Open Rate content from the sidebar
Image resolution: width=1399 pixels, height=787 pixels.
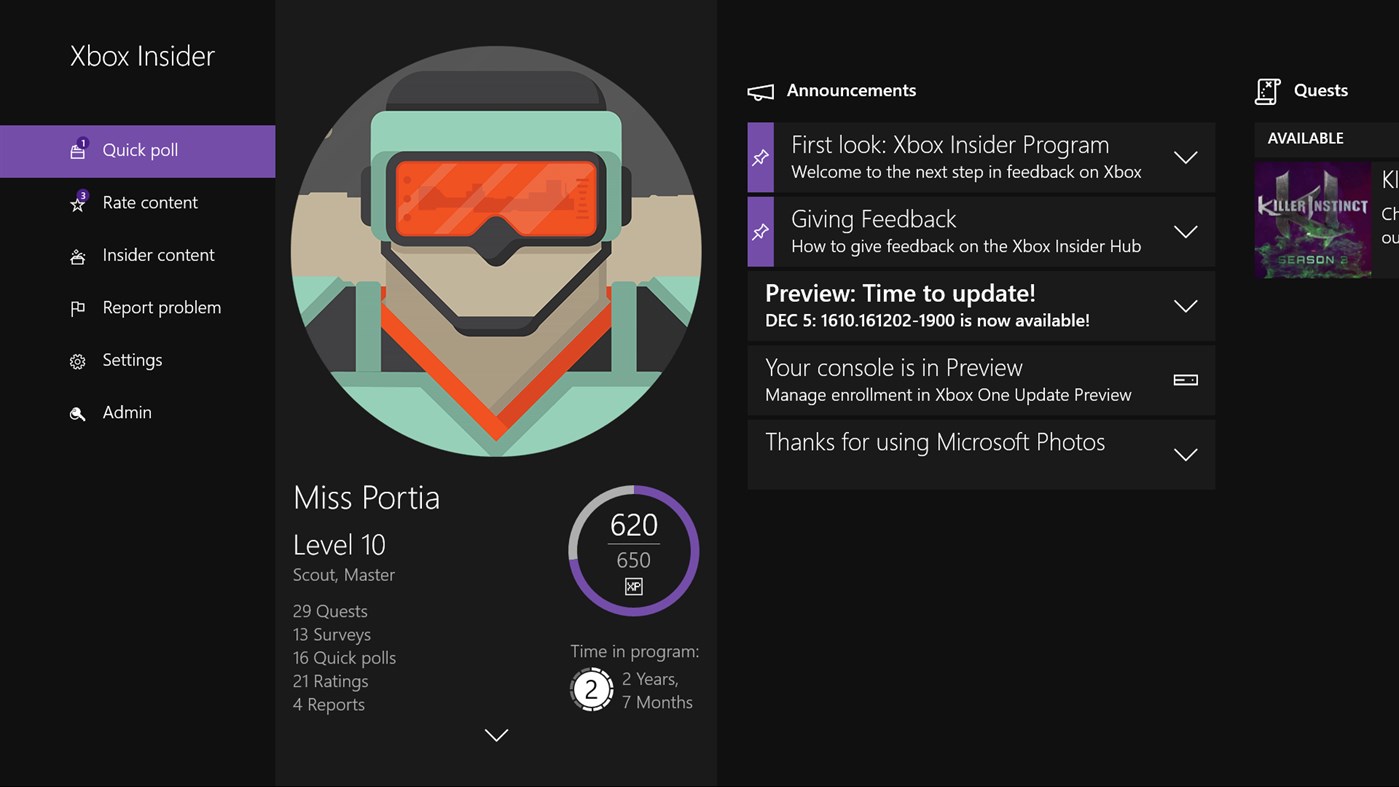coord(79,202)
